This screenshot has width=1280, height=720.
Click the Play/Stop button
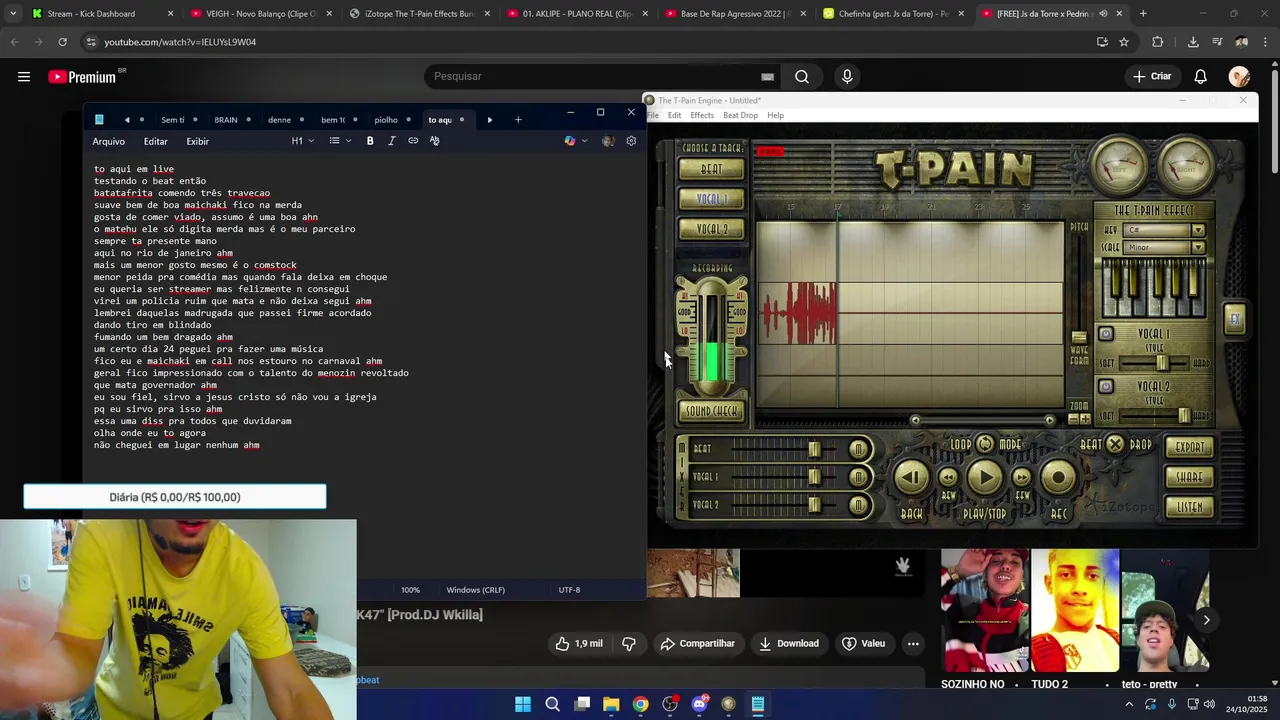pyautogui.click(x=985, y=478)
